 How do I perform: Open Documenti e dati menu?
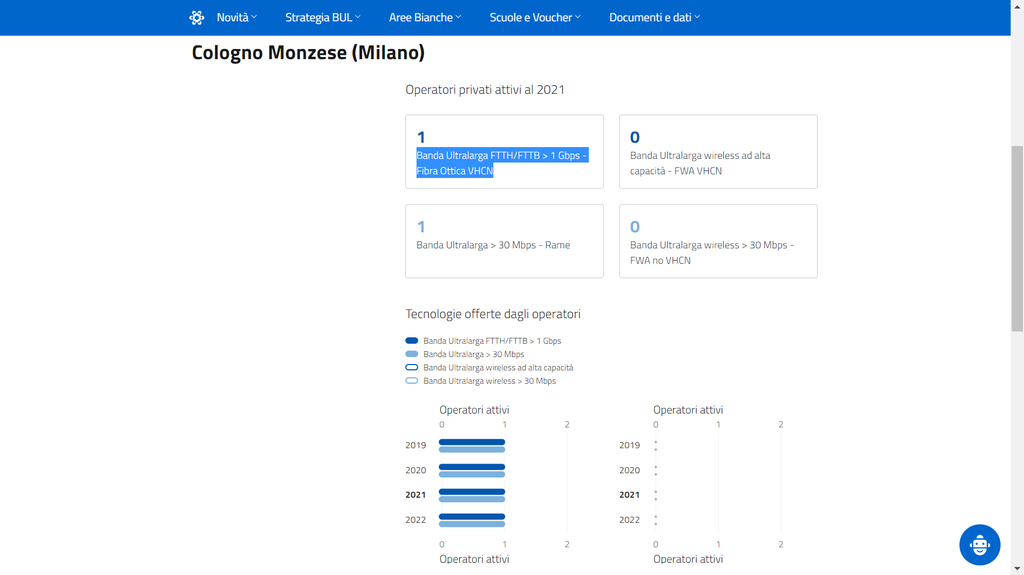pos(654,17)
